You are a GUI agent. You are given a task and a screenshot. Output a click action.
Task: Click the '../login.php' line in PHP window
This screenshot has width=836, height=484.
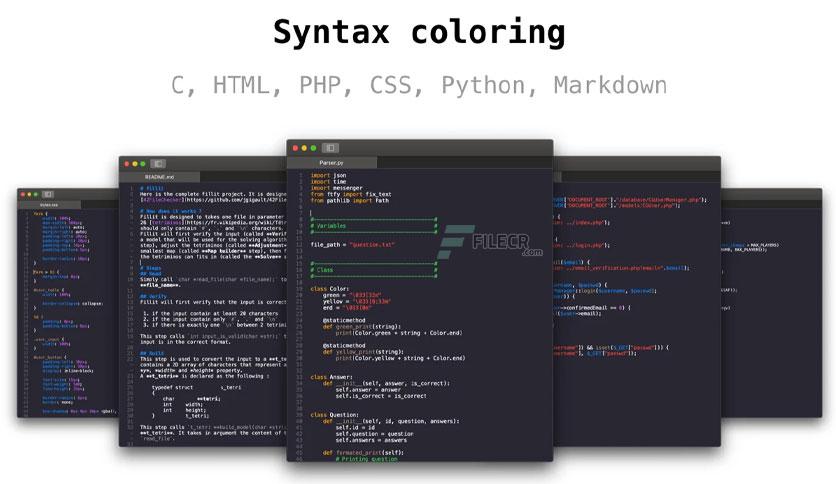580,245
